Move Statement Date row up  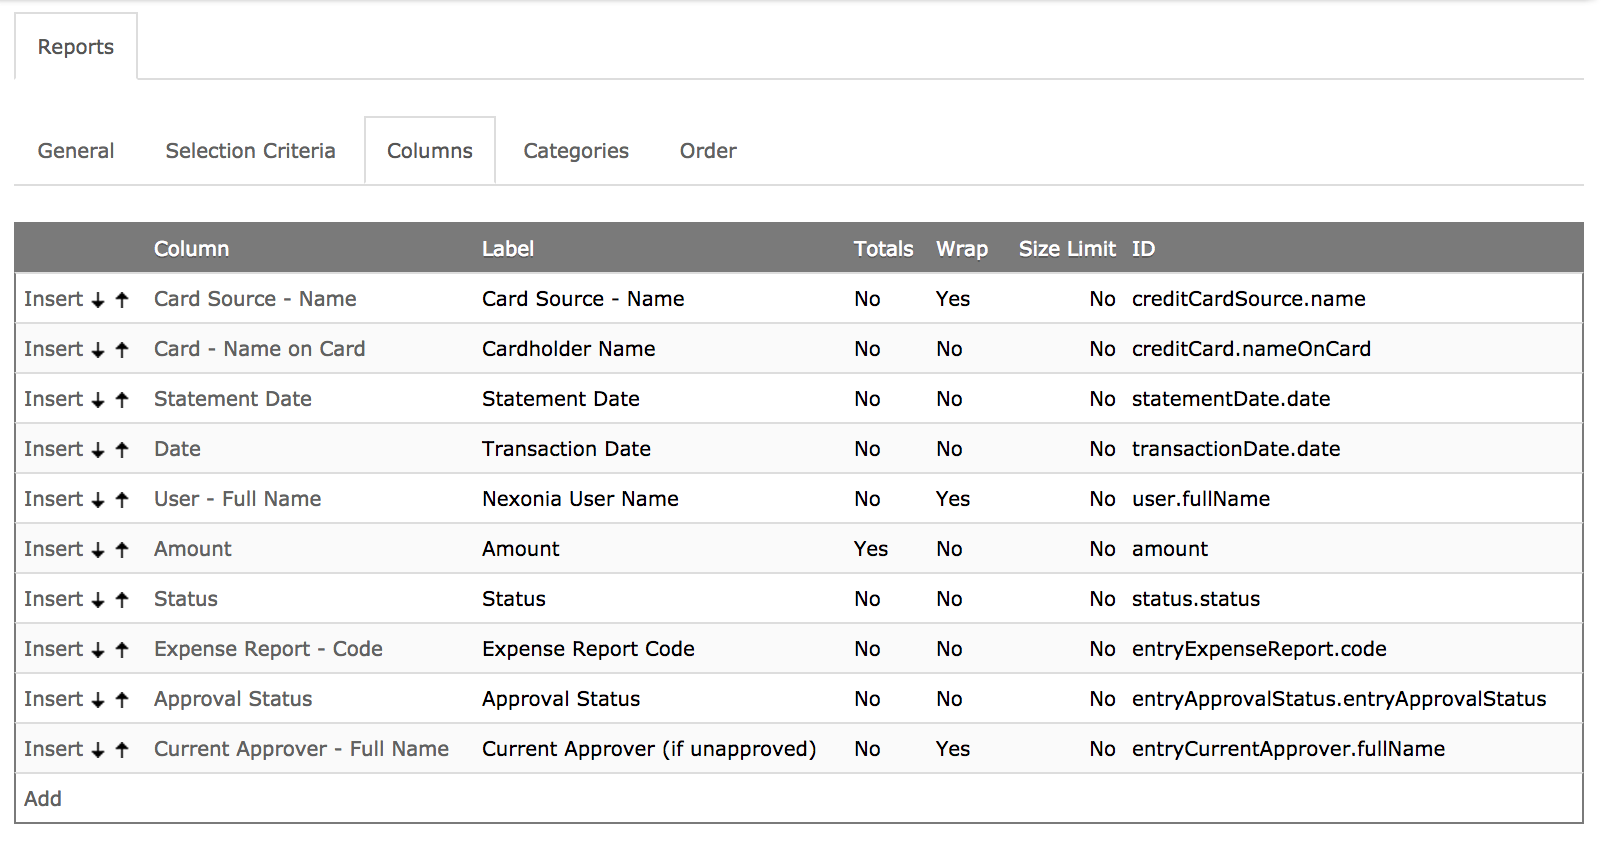(122, 400)
